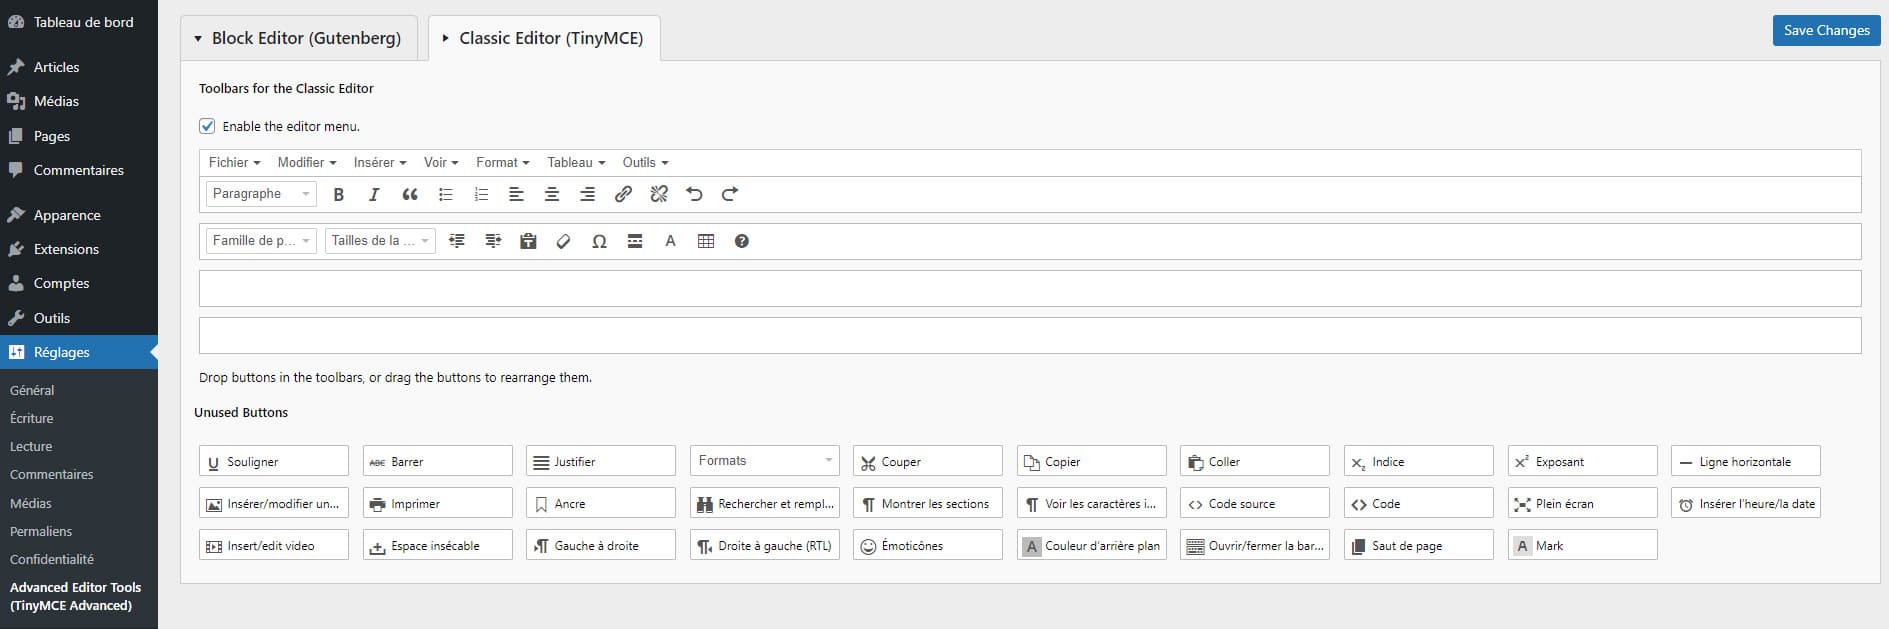Image resolution: width=1889 pixels, height=629 pixels.
Task: Open the Insérer menu
Action: pos(380,162)
